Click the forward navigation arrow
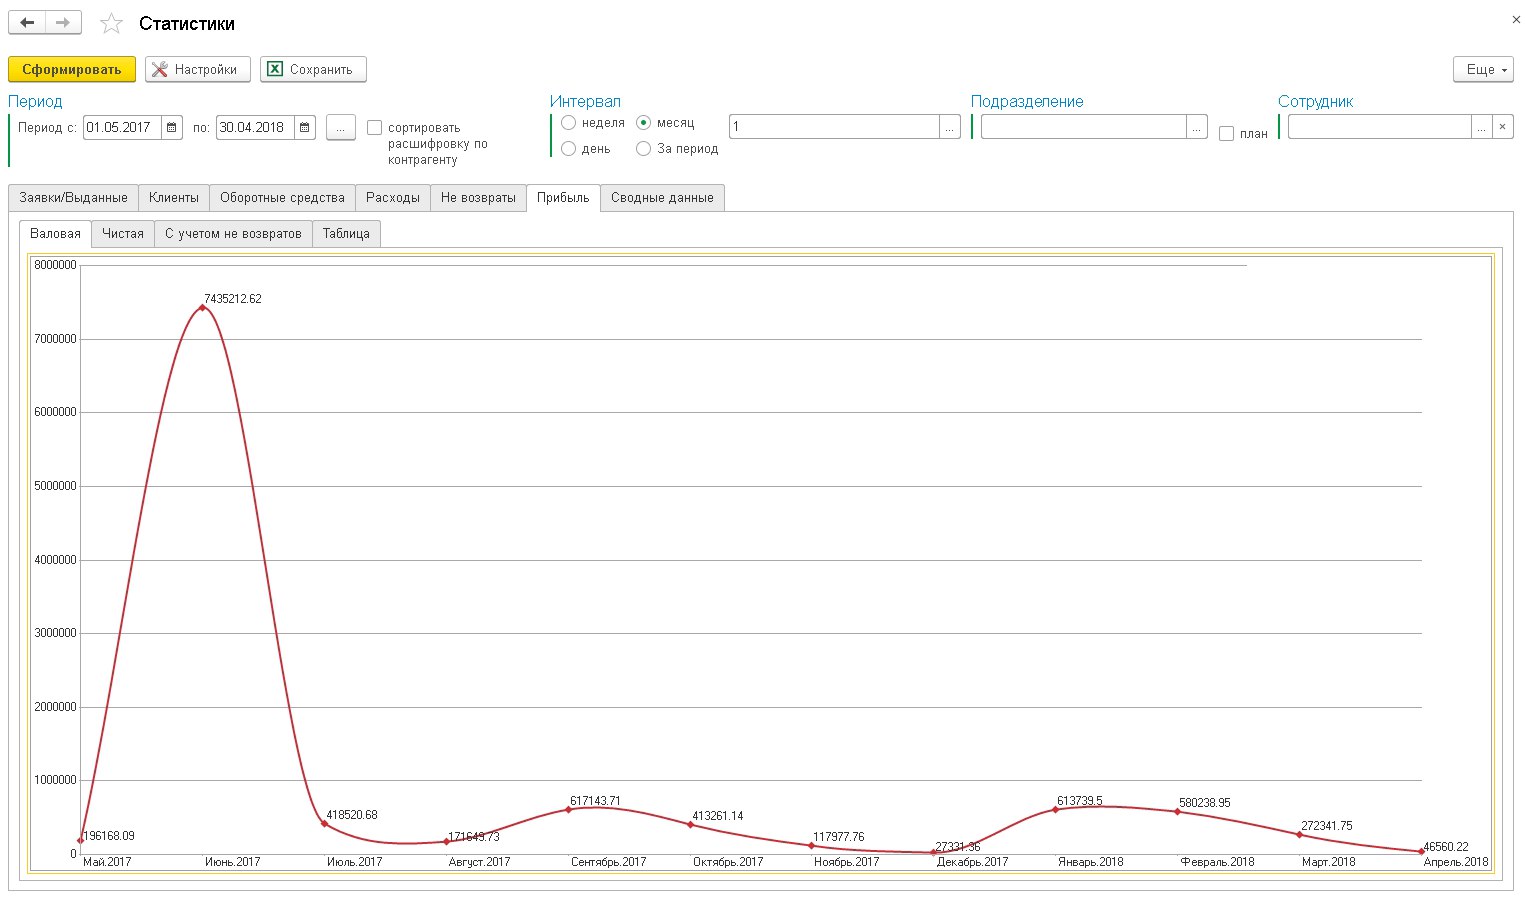The width and height of the screenshot is (1525, 897). 63,22
